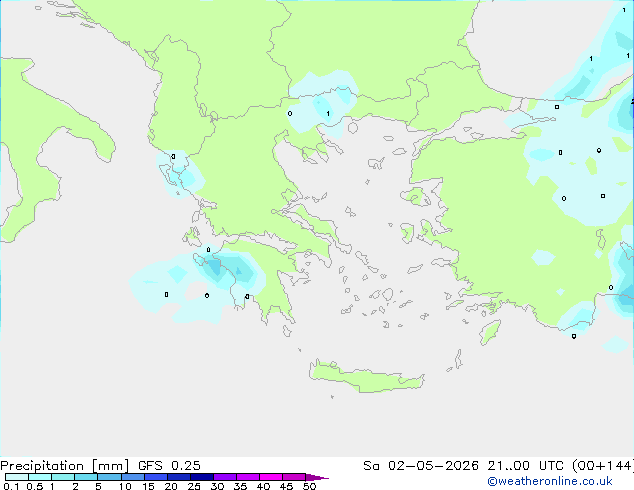Viewport: 634px width, 490px height.
Task: Select the 2–5 mm legend color swatch
Action: point(86,477)
